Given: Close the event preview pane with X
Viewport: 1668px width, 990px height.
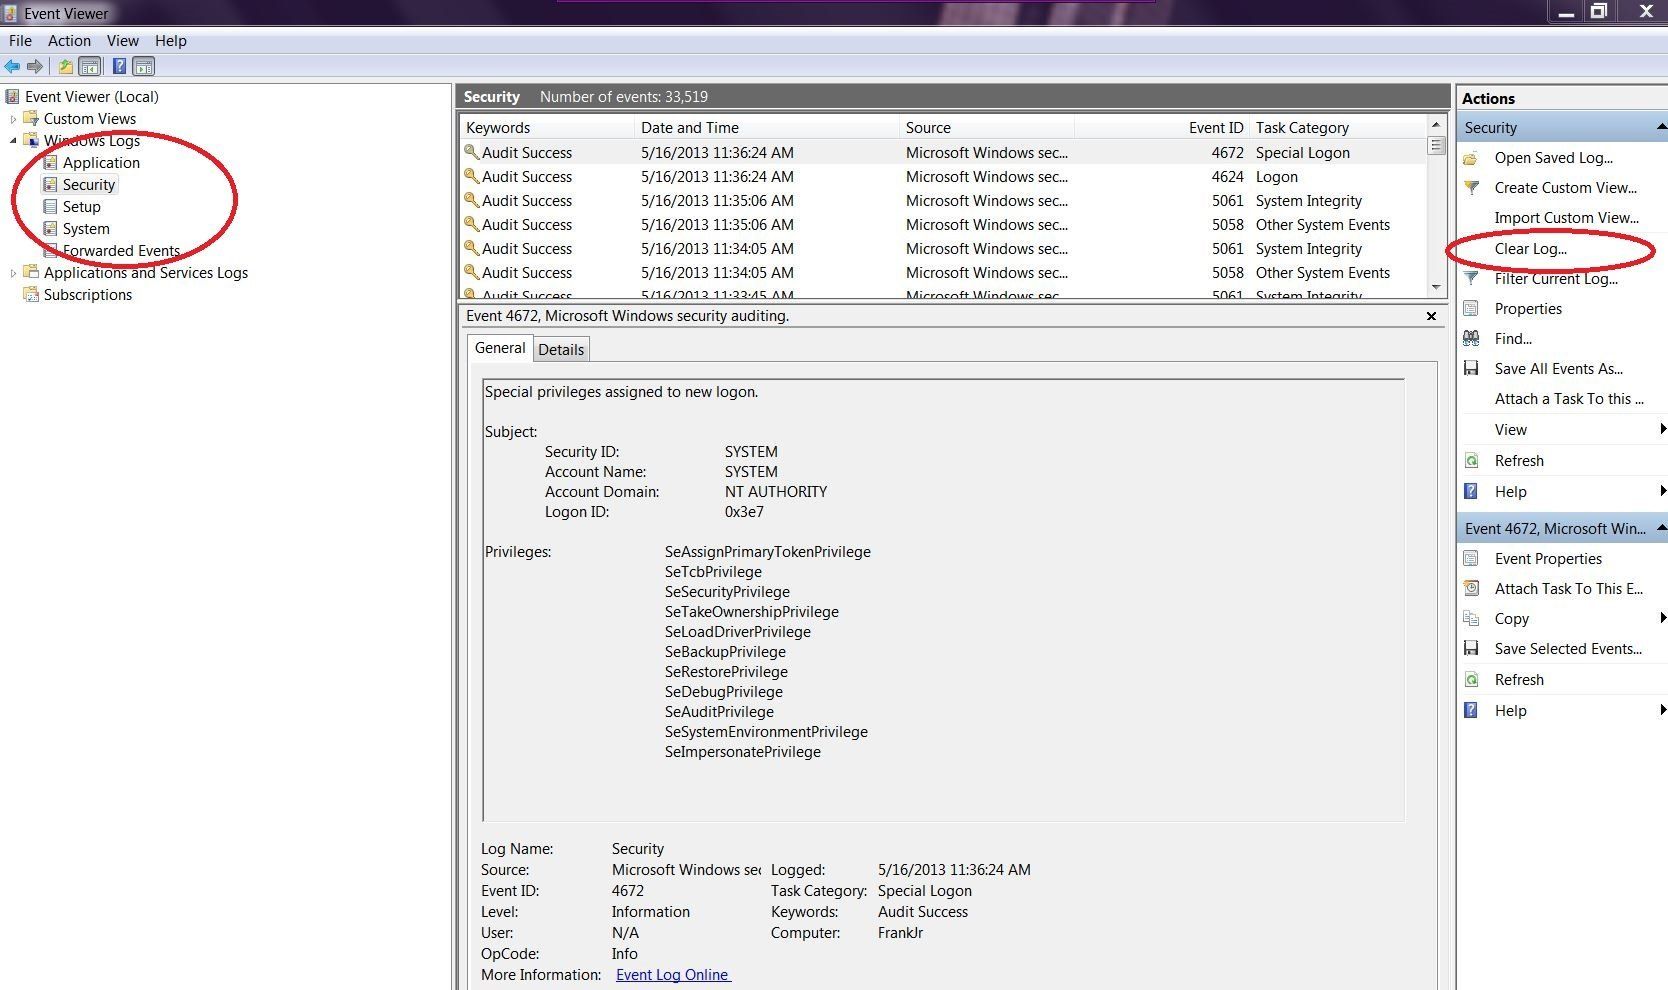Looking at the screenshot, I should point(1431,316).
